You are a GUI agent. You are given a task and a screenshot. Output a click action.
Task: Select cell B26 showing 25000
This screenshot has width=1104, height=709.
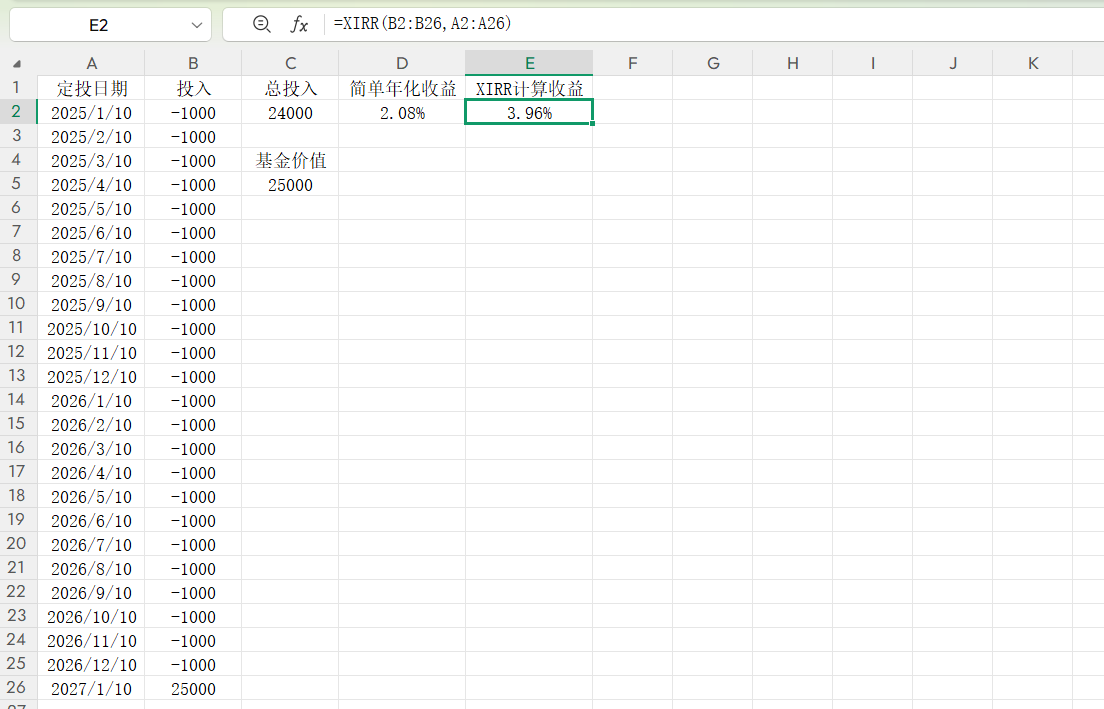(x=192, y=688)
